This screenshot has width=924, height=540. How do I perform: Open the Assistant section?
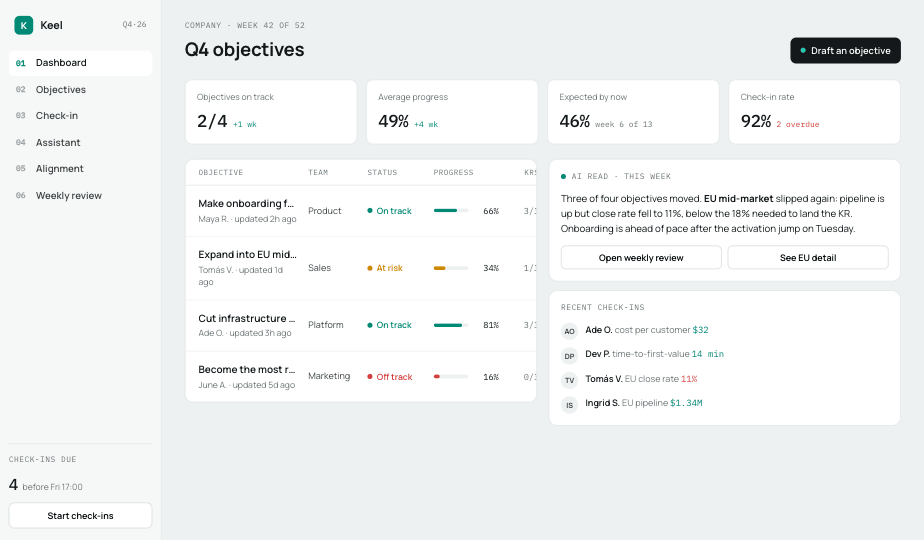point(80,143)
